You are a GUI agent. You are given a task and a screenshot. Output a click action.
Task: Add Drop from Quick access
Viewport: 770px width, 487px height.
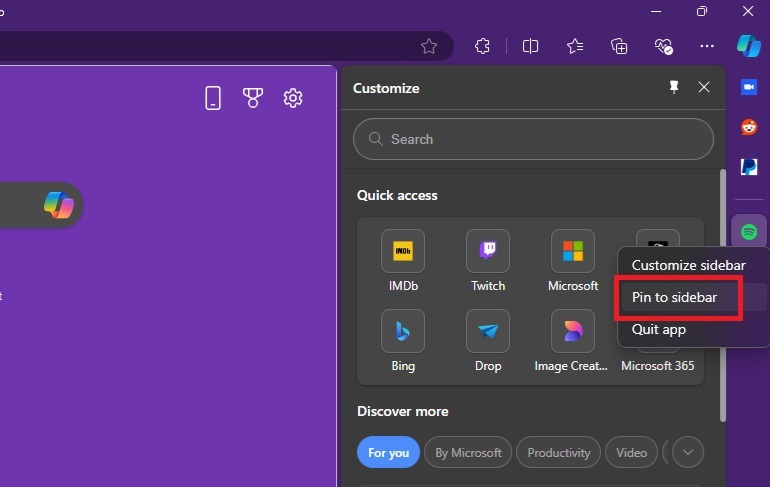[x=488, y=331]
